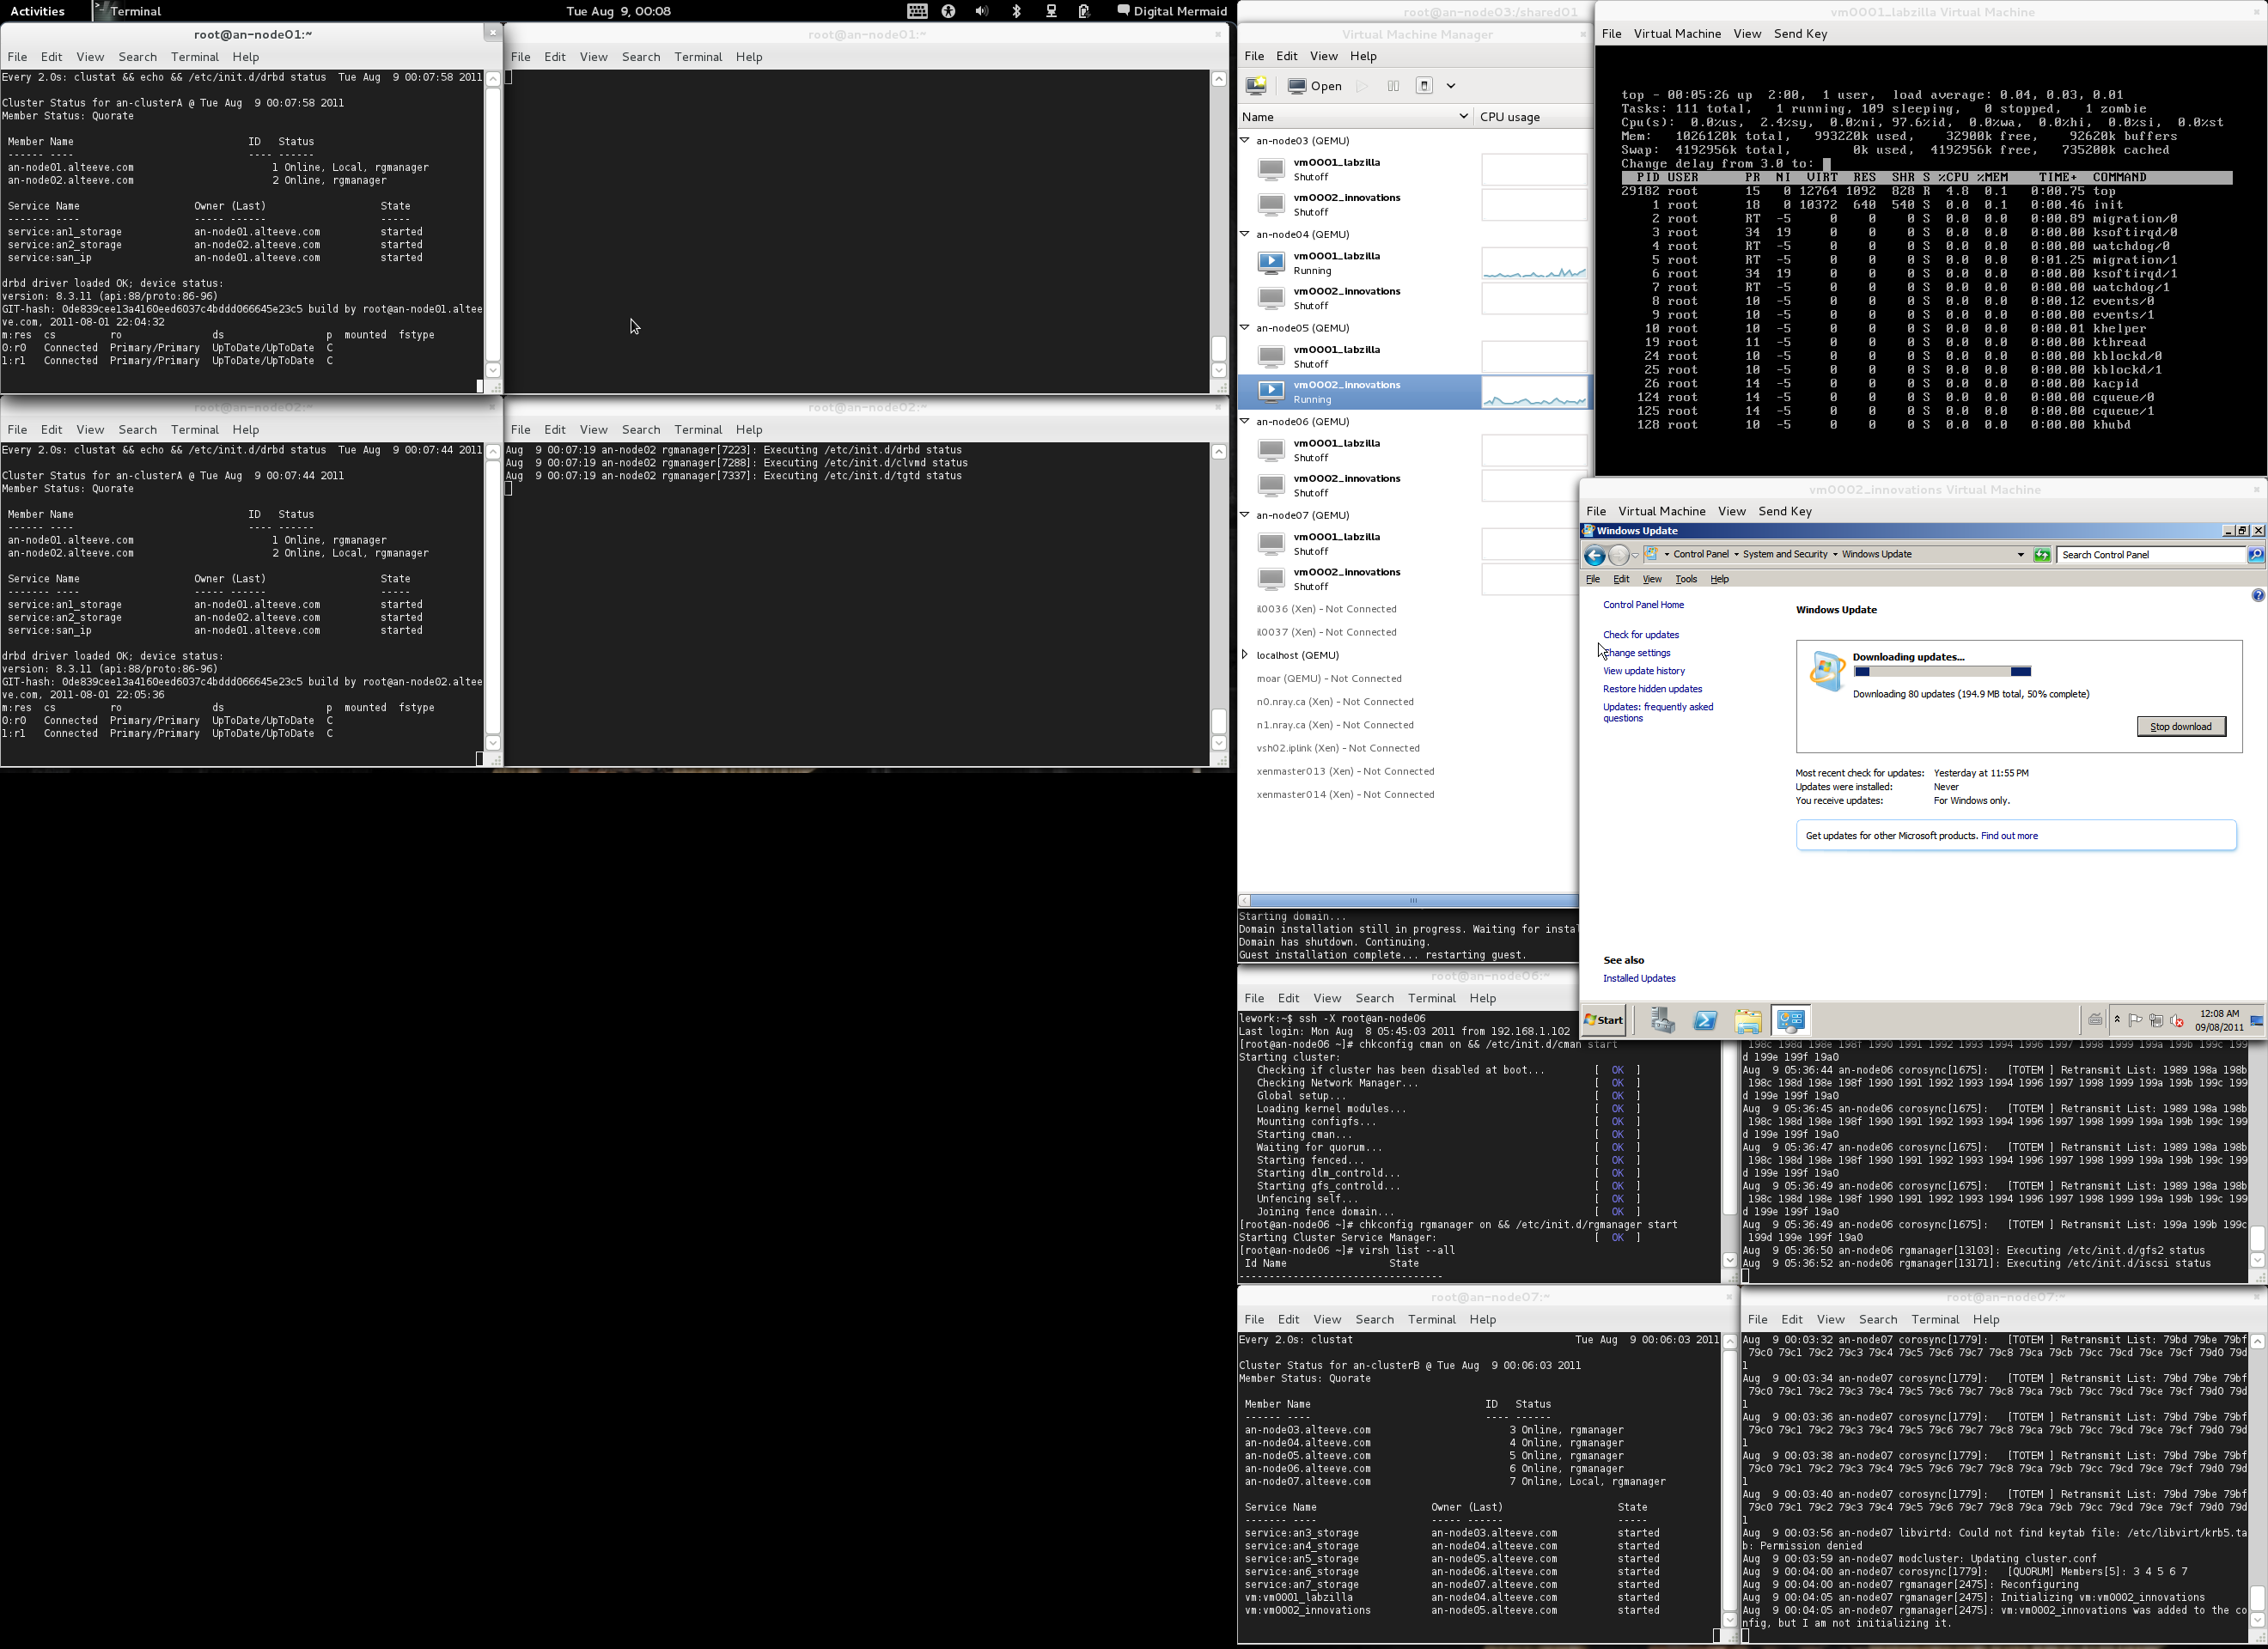Click the horizontal scrollbar in Virtual Machine Manager
The image size is (2268, 1649).
(1408, 901)
